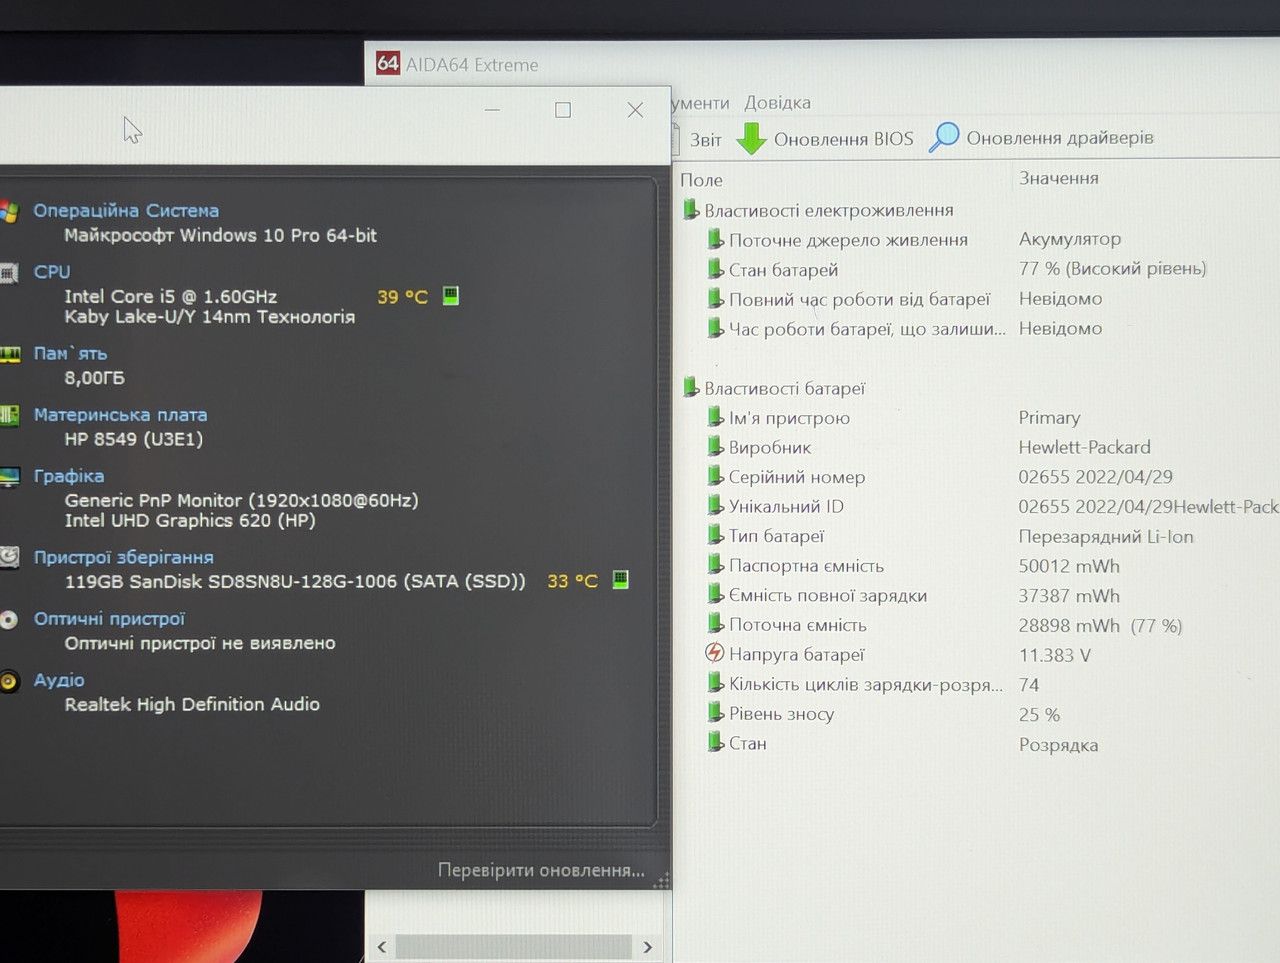Image resolution: width=1280 pixels, height=963 pixels.
Task: Click the green BIOS update arrow icon
Action: [751, 138]
